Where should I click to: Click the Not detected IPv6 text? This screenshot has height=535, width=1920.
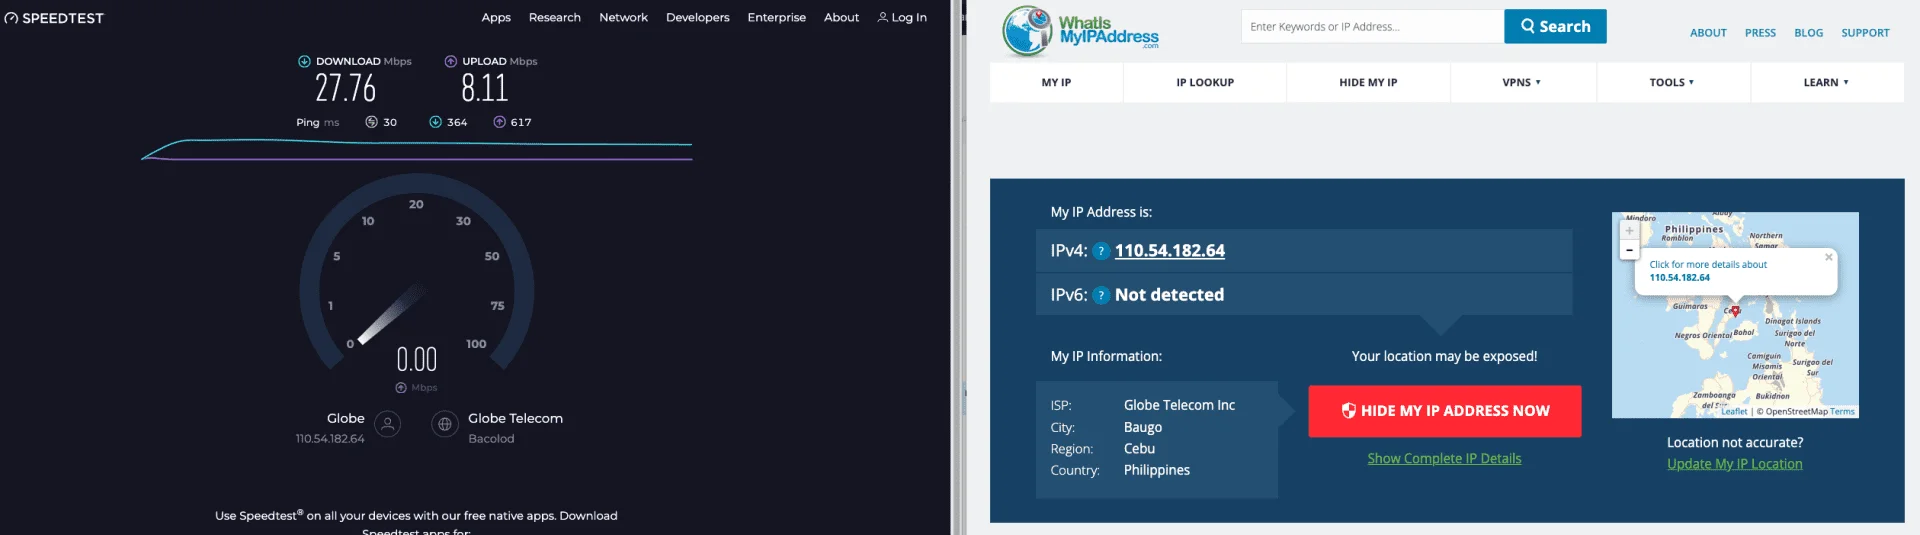[1169, 295]
